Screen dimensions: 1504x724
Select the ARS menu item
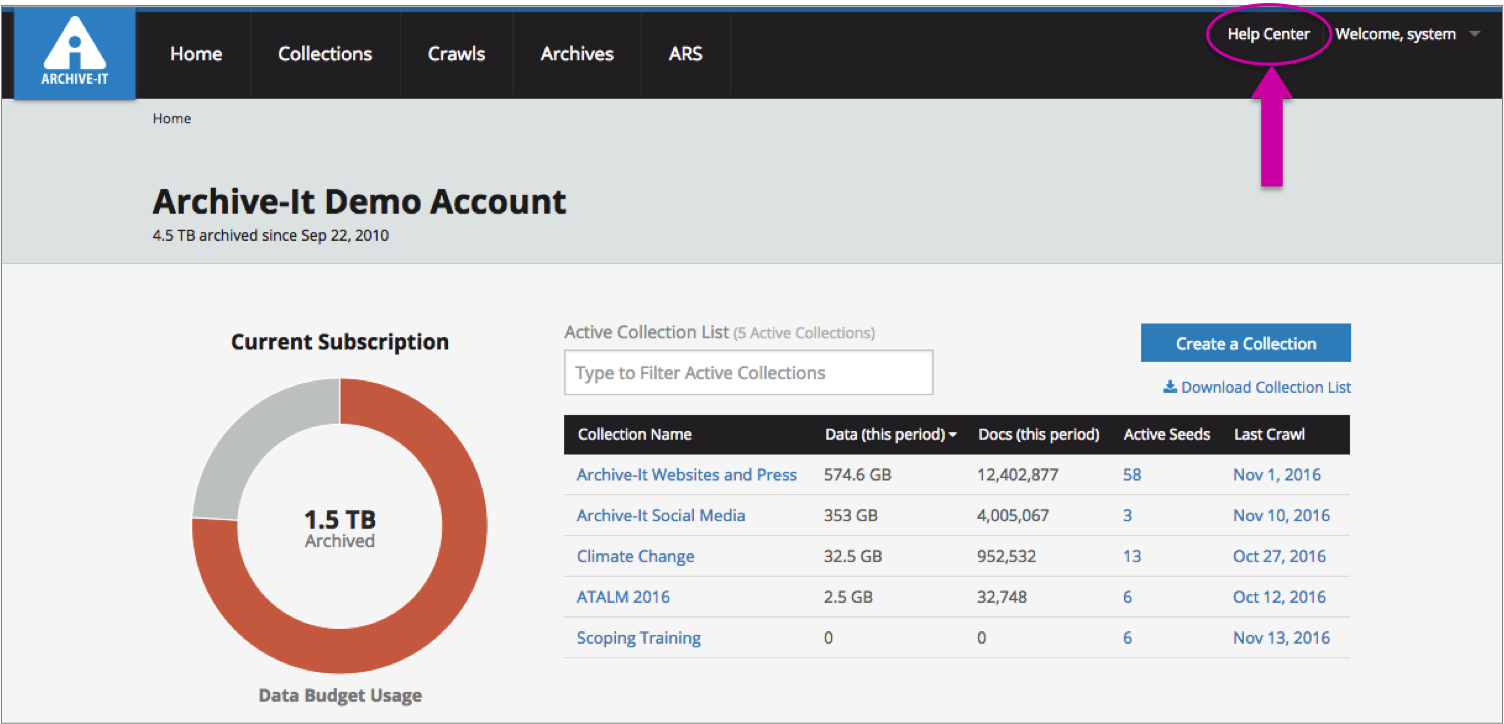tap(685, 54)
